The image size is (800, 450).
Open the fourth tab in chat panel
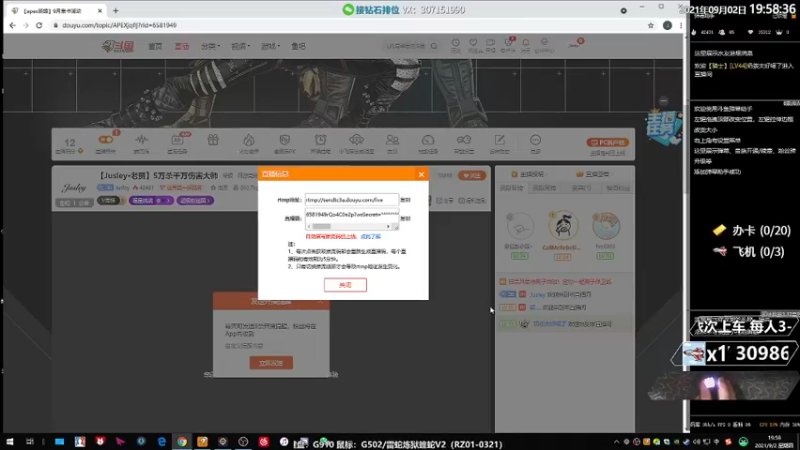(x=617, y=188)
